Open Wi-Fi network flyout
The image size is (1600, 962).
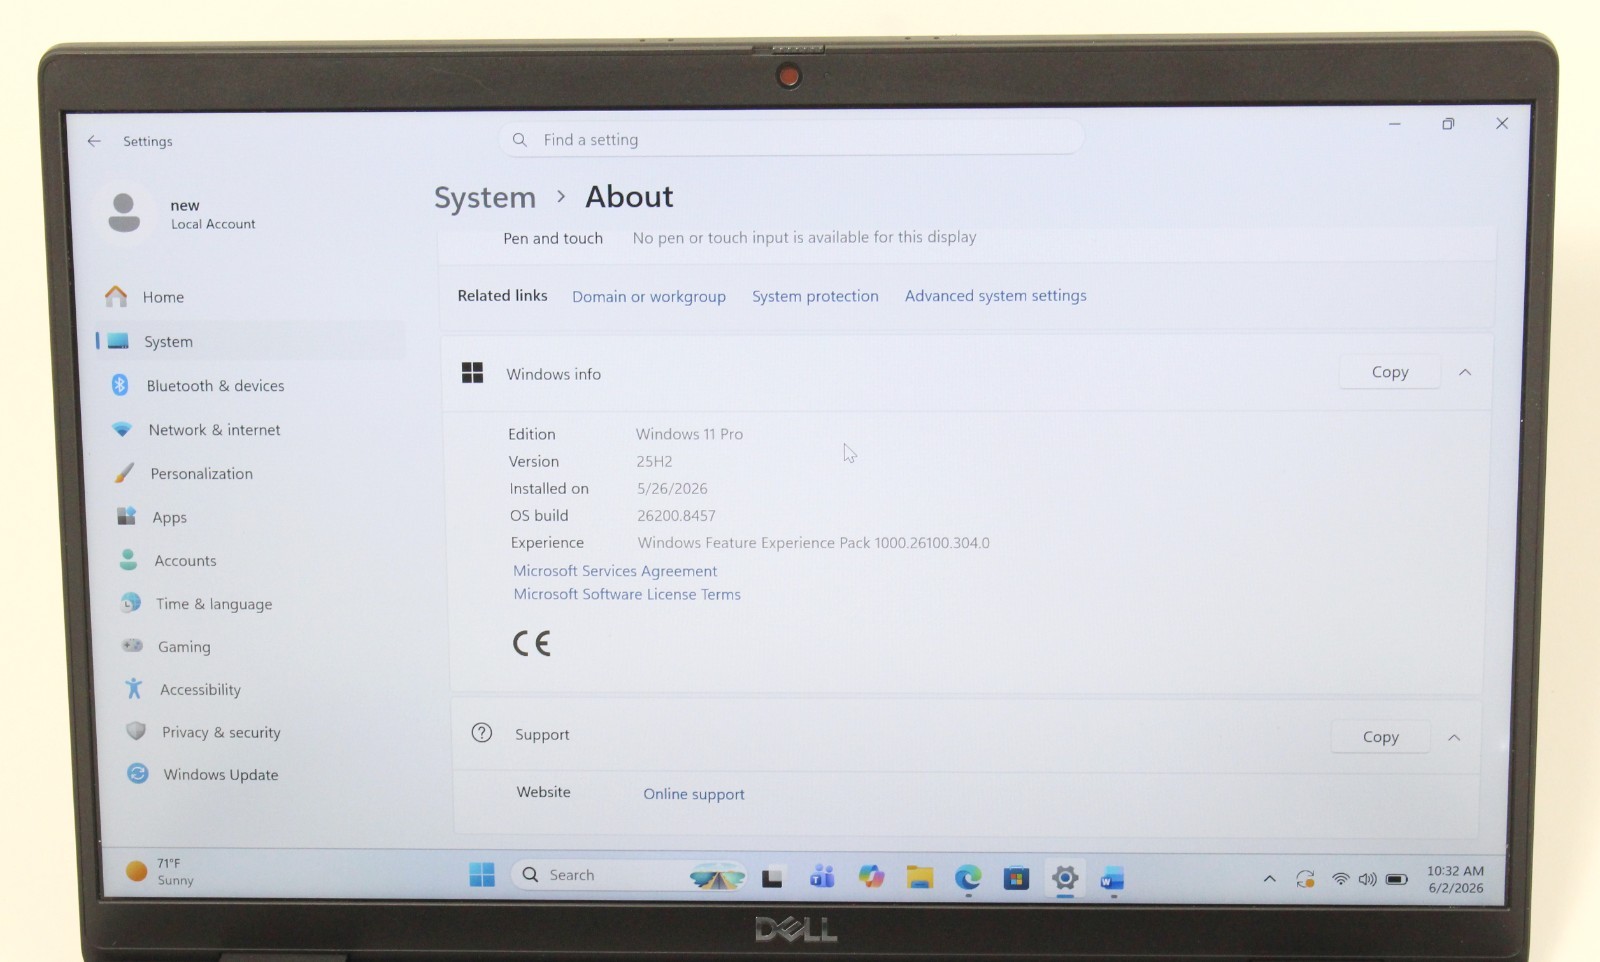click(x=1340, y=879)
